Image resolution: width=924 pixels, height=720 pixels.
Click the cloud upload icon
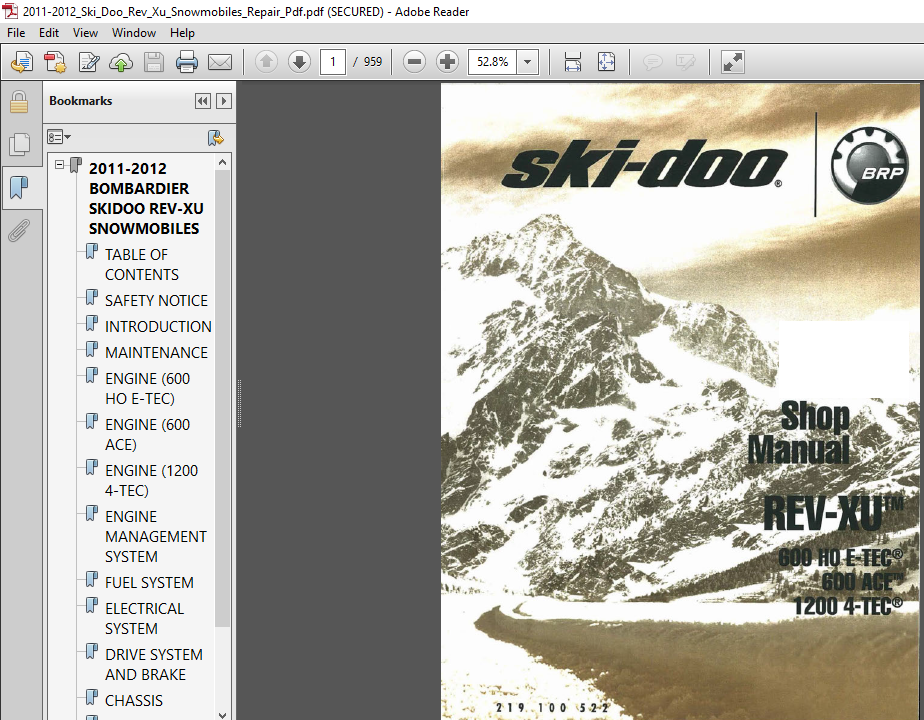[x=121, y=62]
